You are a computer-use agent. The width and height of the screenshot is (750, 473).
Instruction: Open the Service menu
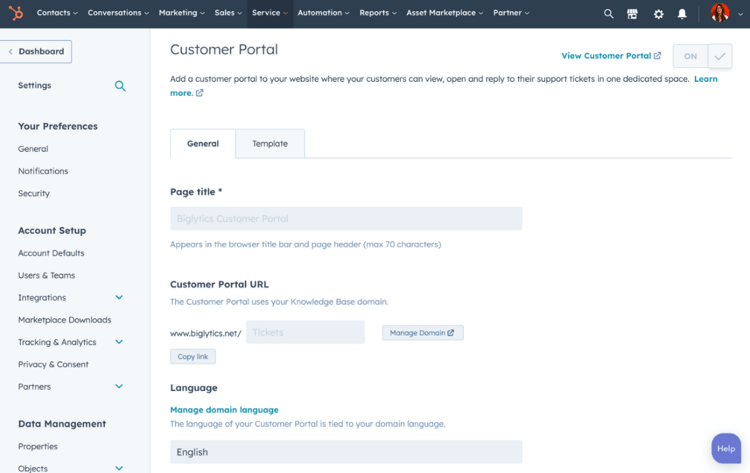point(270,13)
